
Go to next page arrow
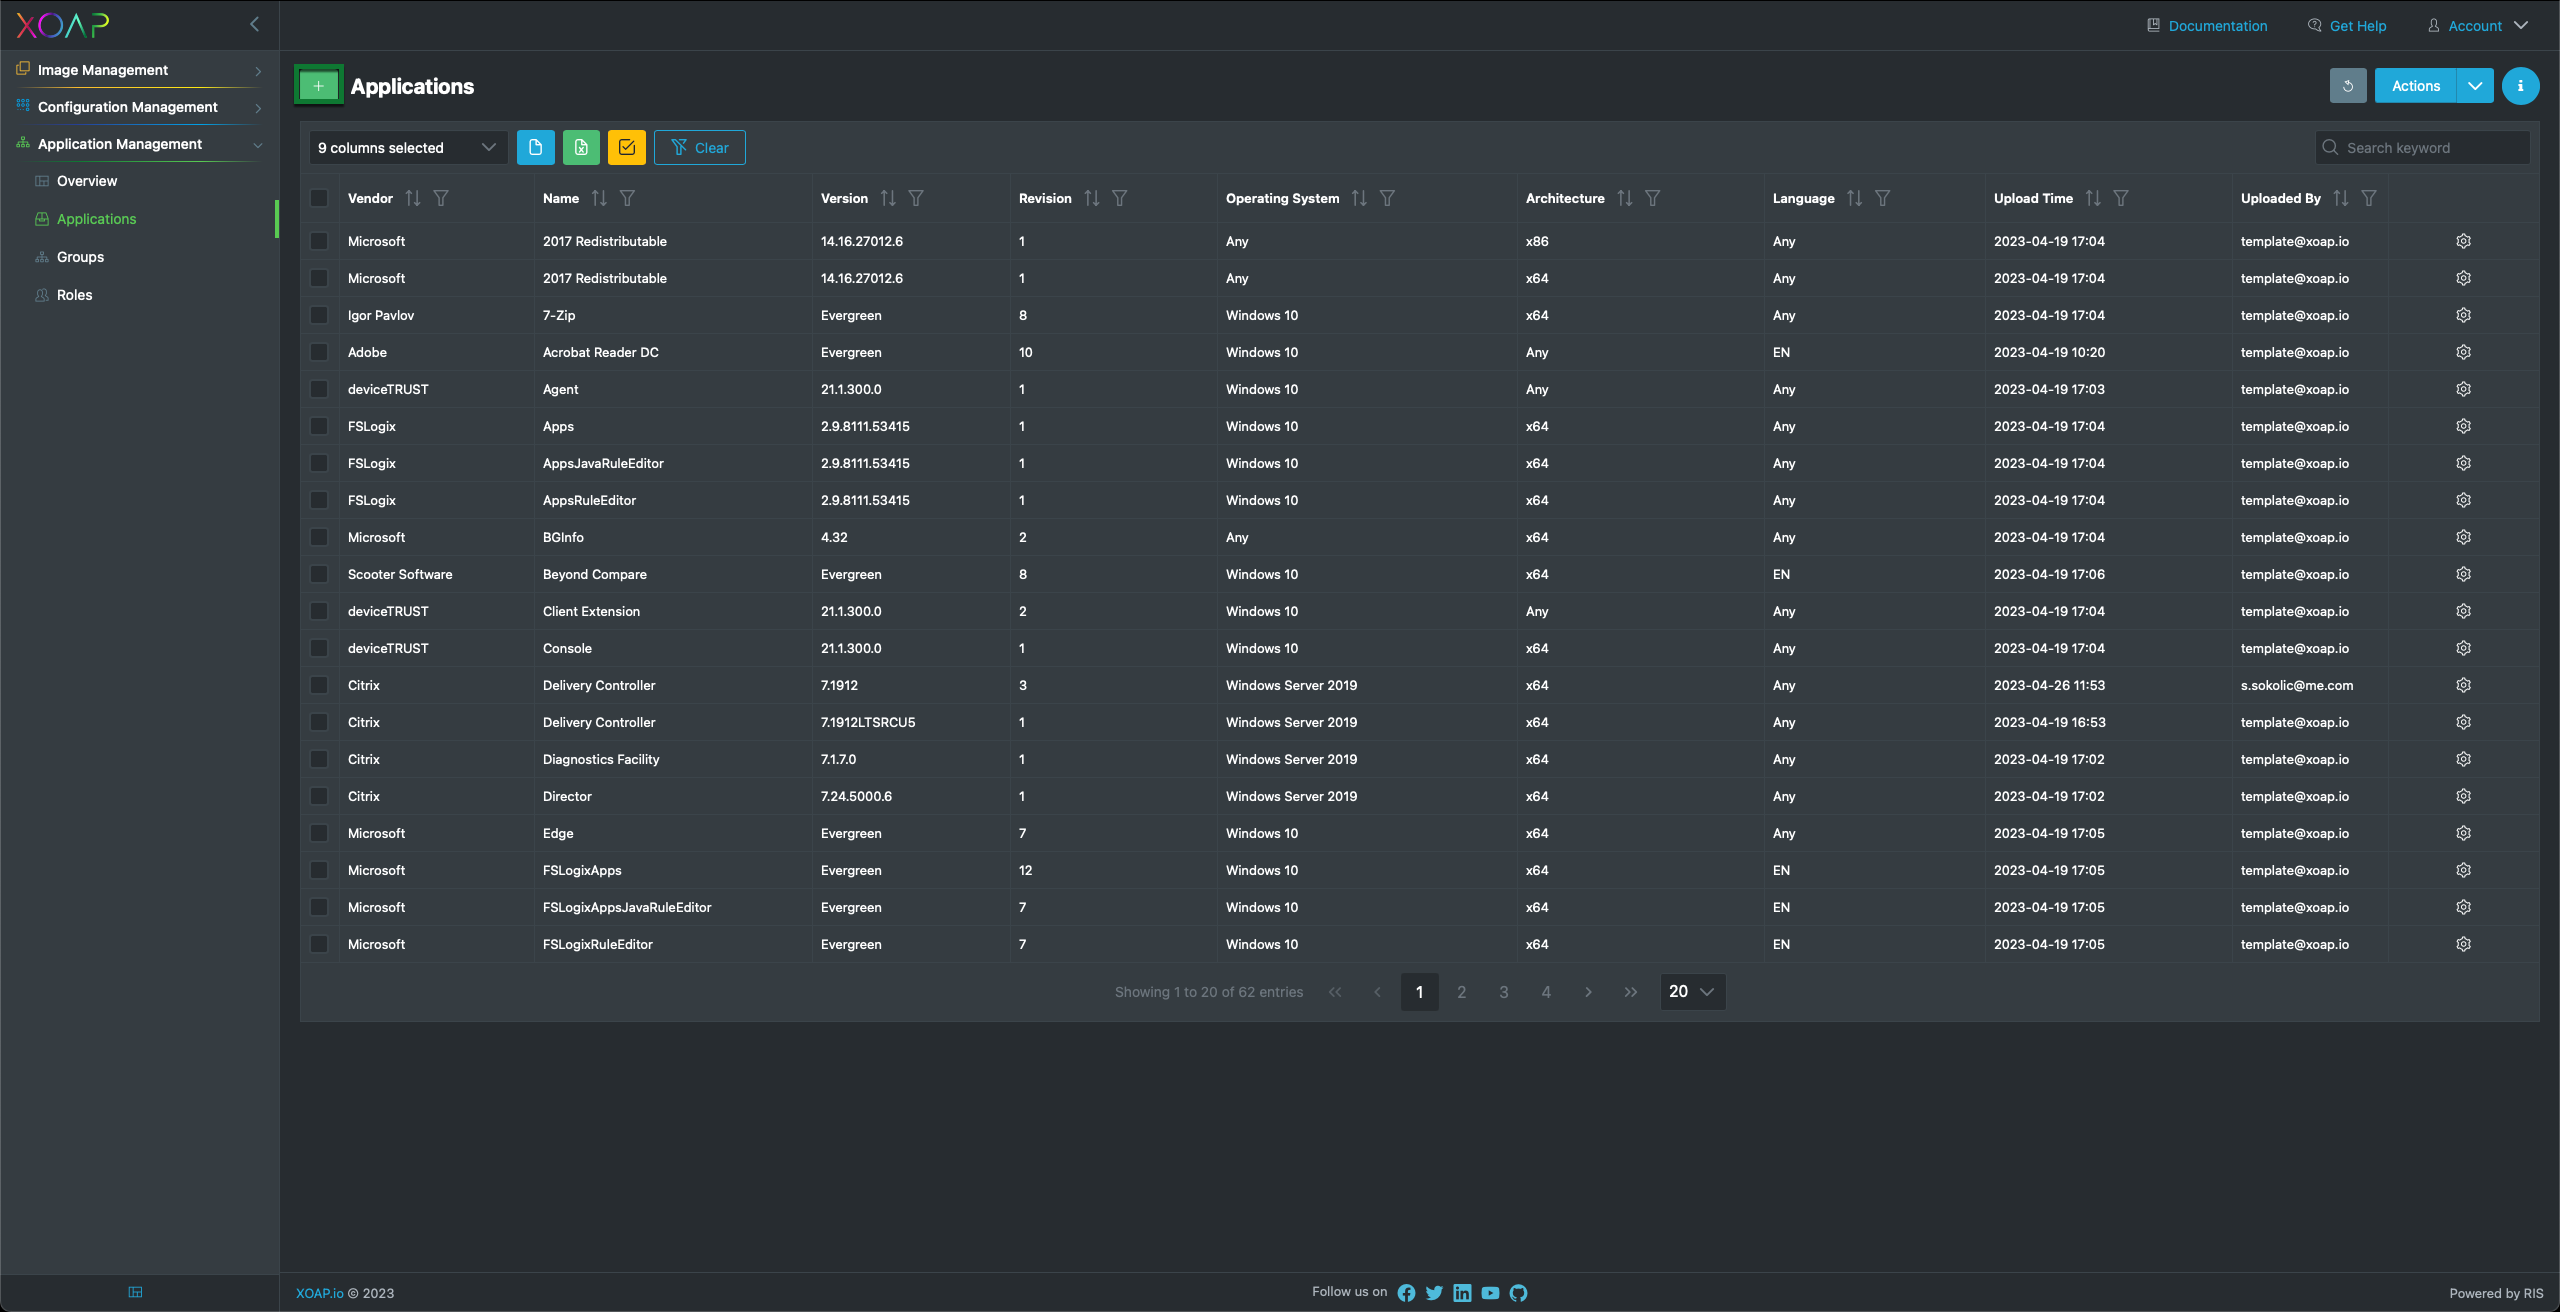[1588, 992]
